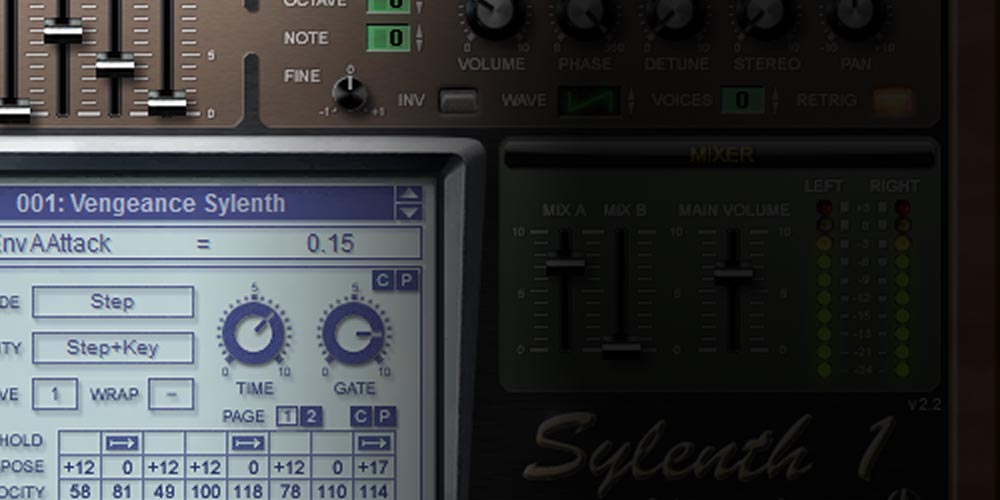Screen dimensions: 1000x500
Task: Click the Time knob in the arpeggiator
Action: click(x=254, y=334)
